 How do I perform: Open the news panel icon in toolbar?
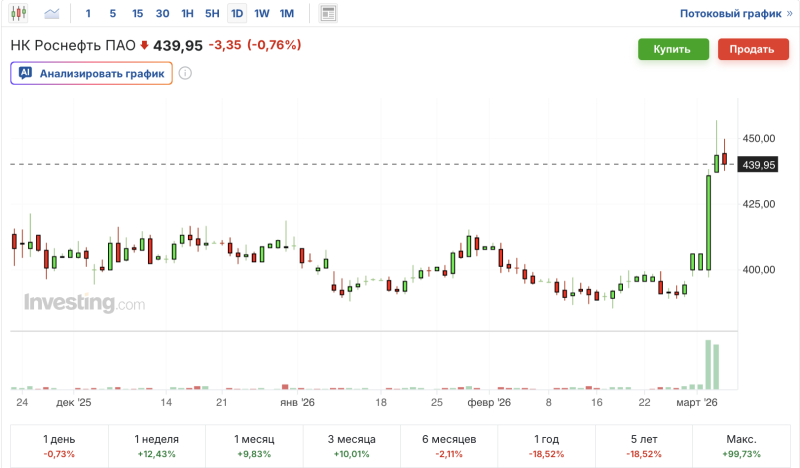coord(328,14)
